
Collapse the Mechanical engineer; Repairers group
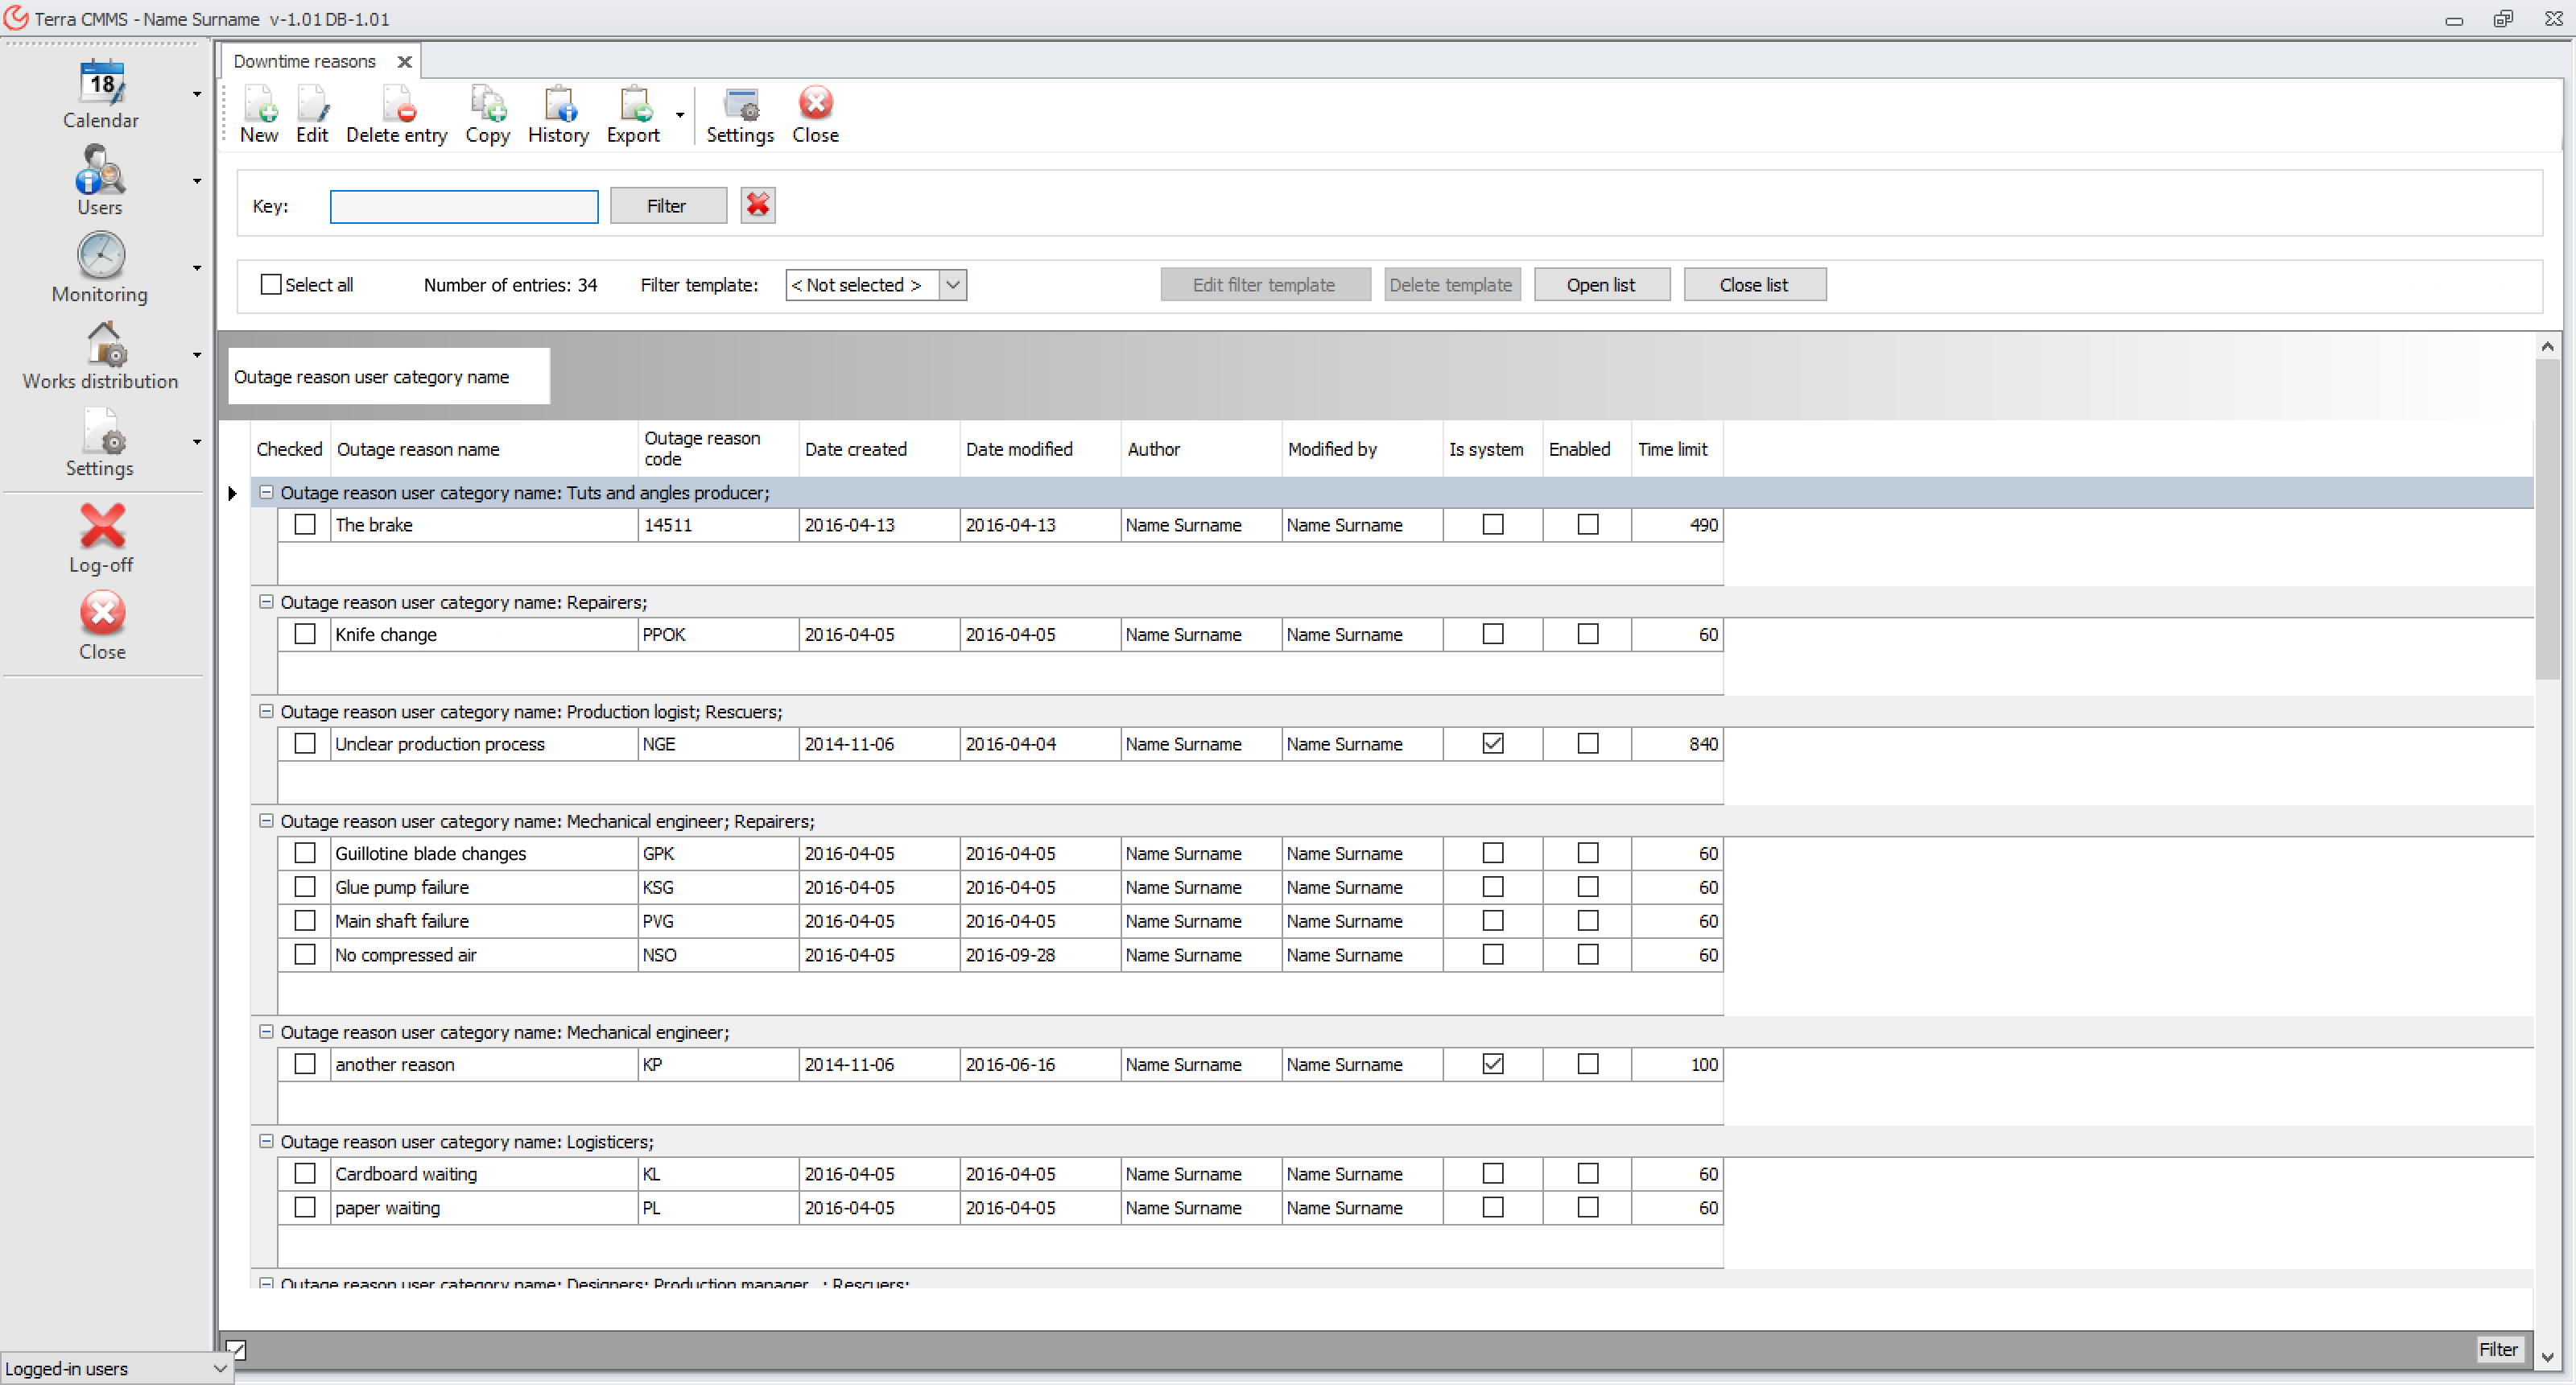(266, 821)
